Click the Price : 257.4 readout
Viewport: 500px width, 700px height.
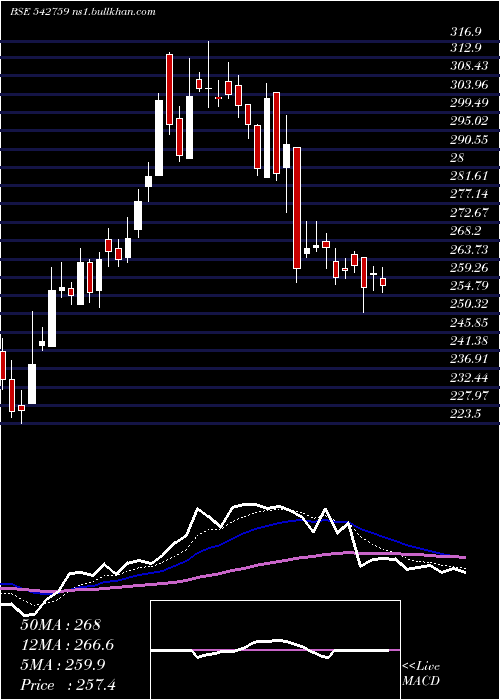tap(68, 685)
